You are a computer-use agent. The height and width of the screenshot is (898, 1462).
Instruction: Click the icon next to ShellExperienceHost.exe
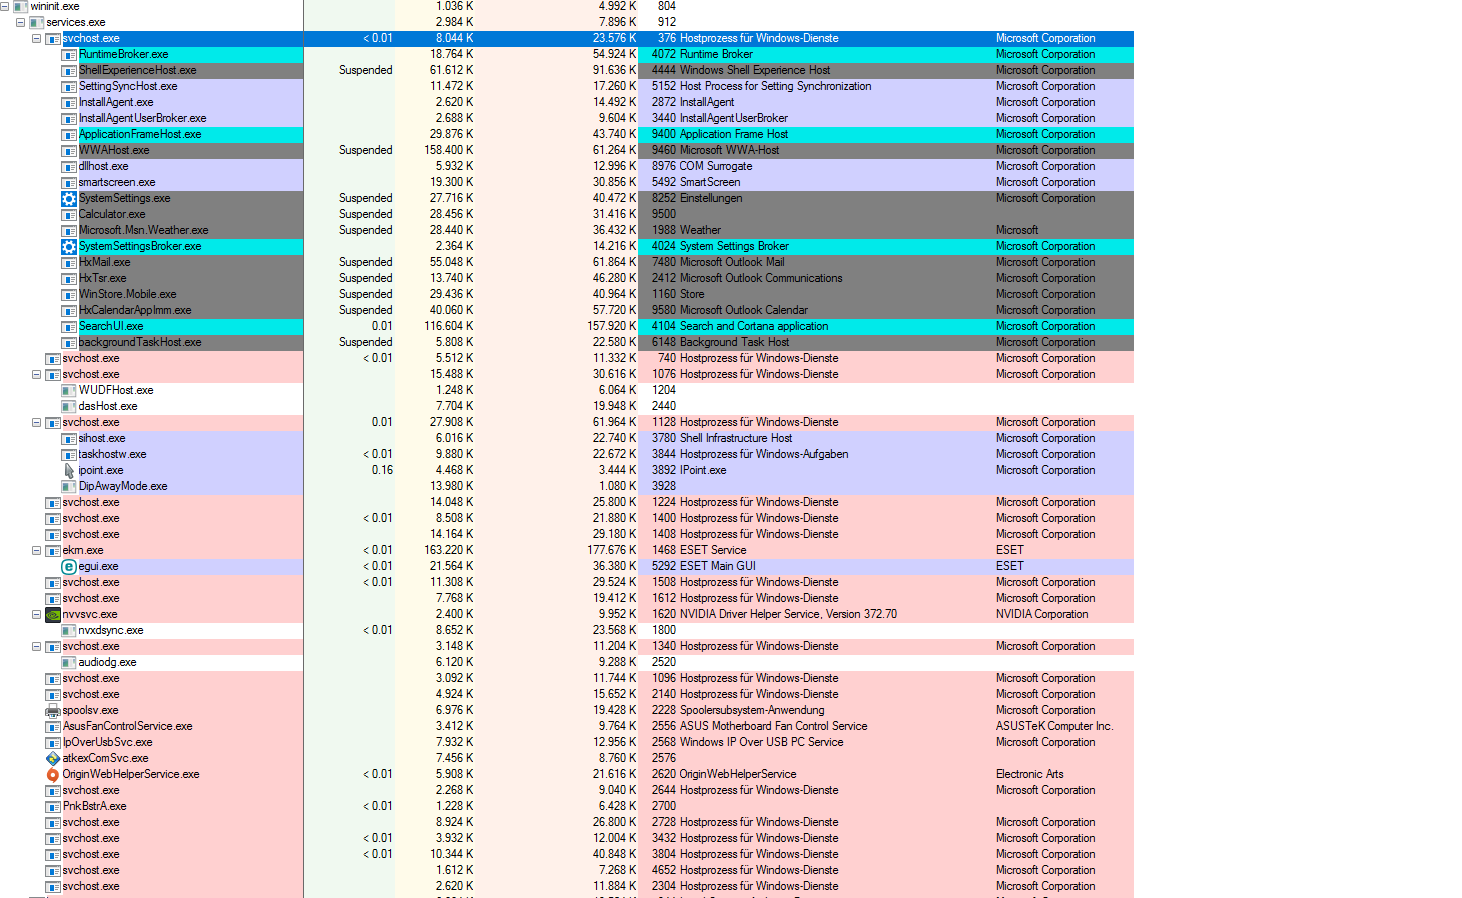[x=69, y=70]
